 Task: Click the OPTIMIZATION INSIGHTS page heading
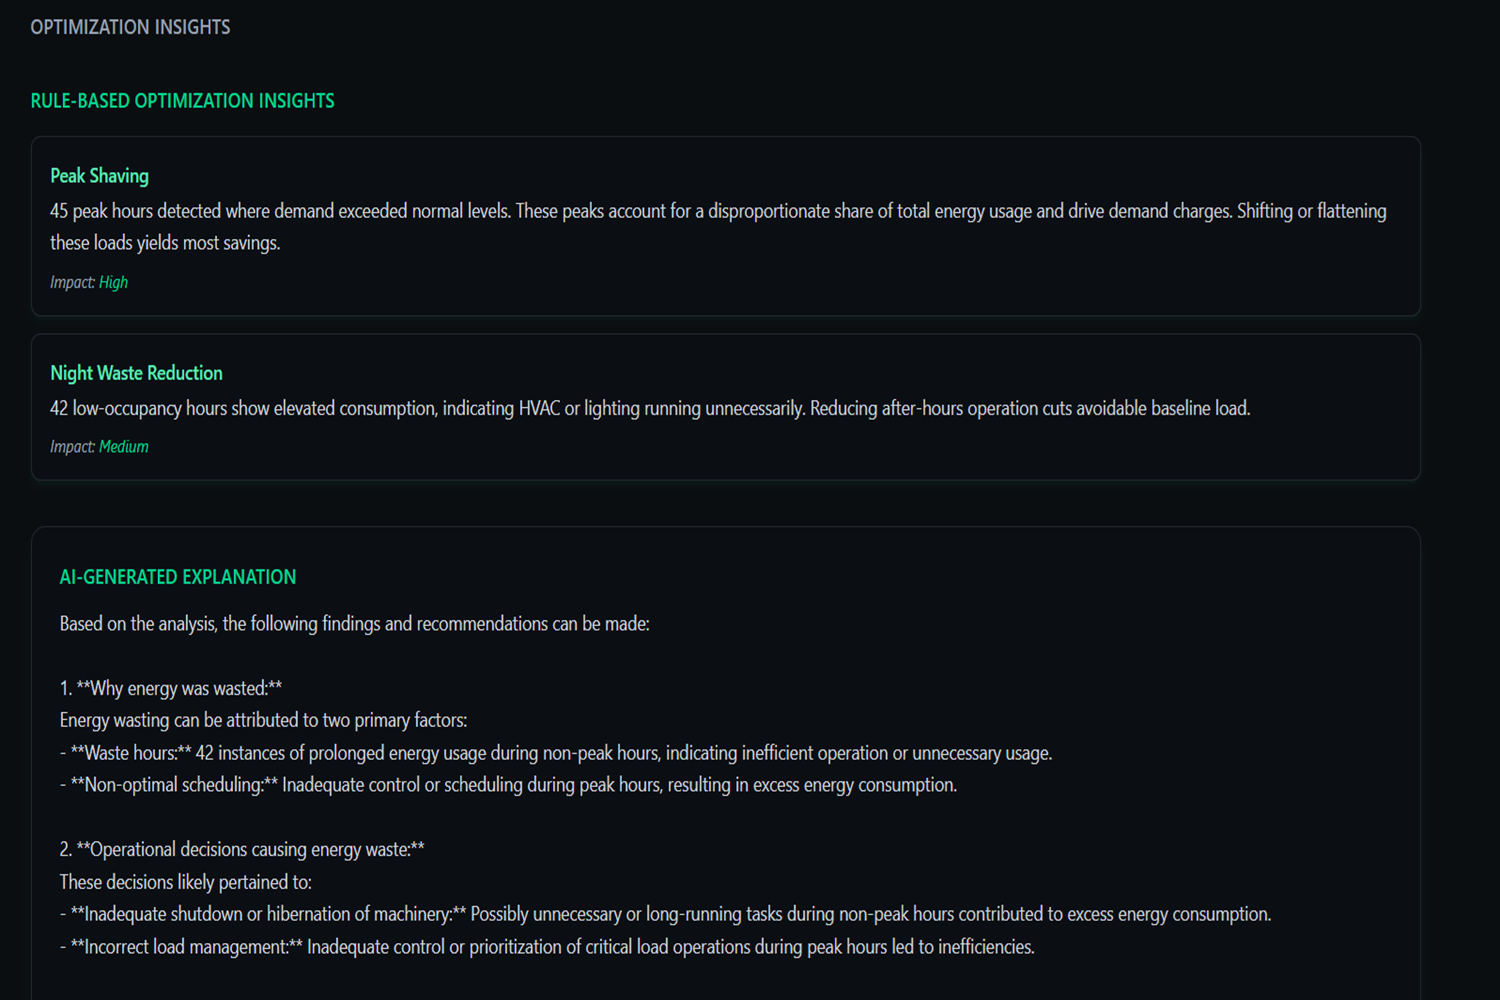(130, 27)
